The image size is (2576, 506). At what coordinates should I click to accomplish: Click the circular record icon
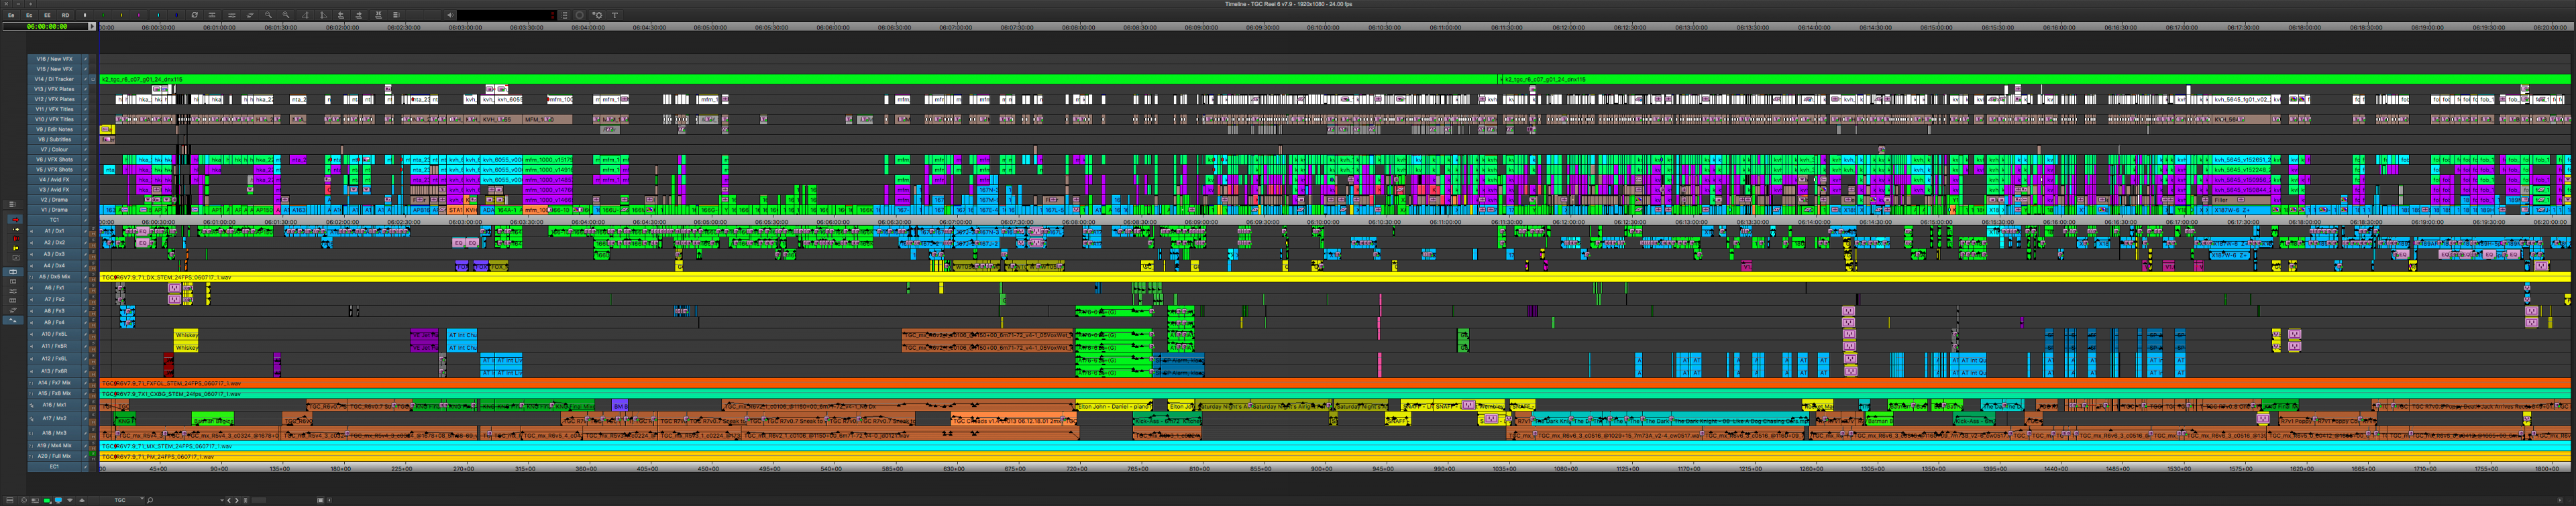coord(579,16)
